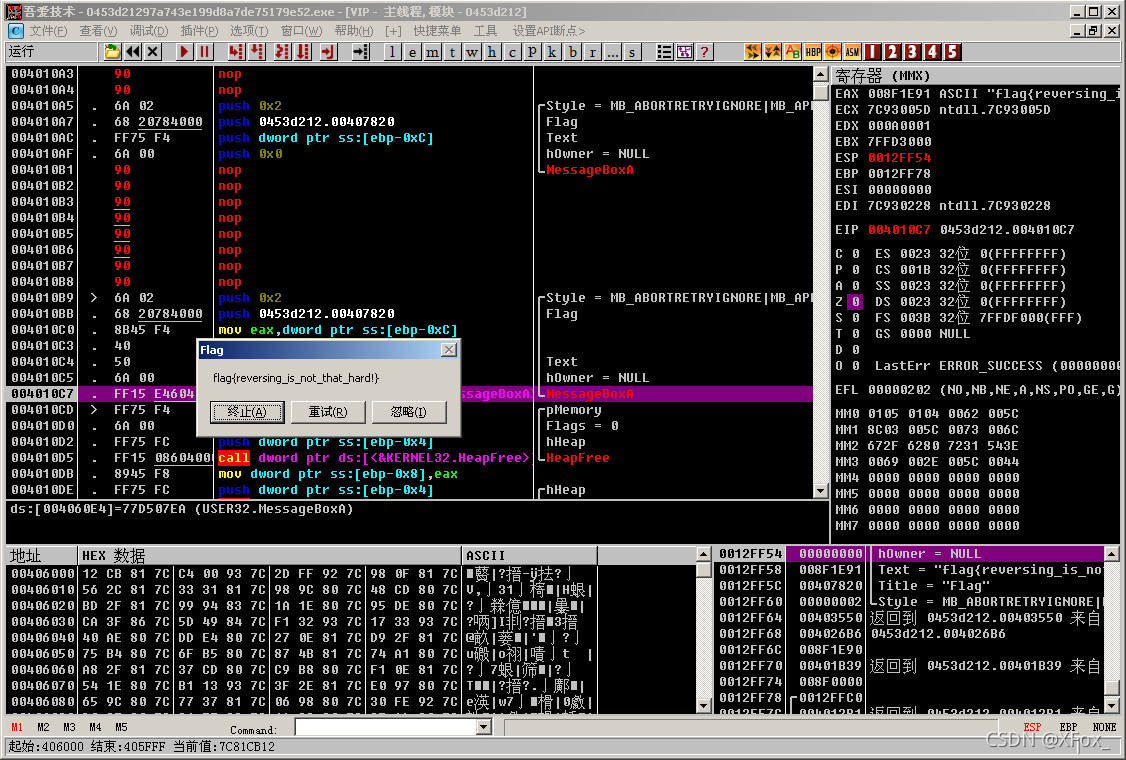
Task: Click the red Run play icon
Action: pos(184,52)
